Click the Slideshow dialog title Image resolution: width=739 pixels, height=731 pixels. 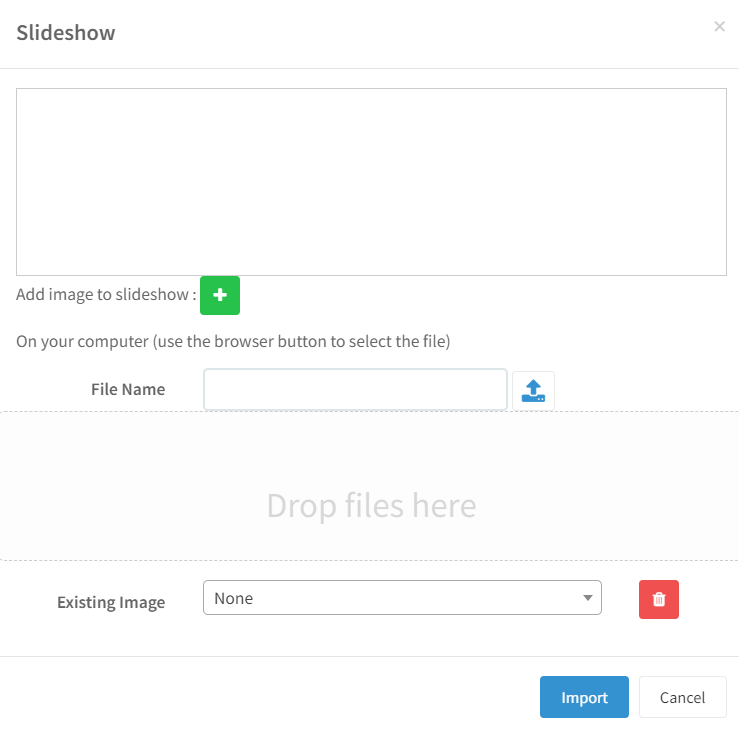pos(66,33)
